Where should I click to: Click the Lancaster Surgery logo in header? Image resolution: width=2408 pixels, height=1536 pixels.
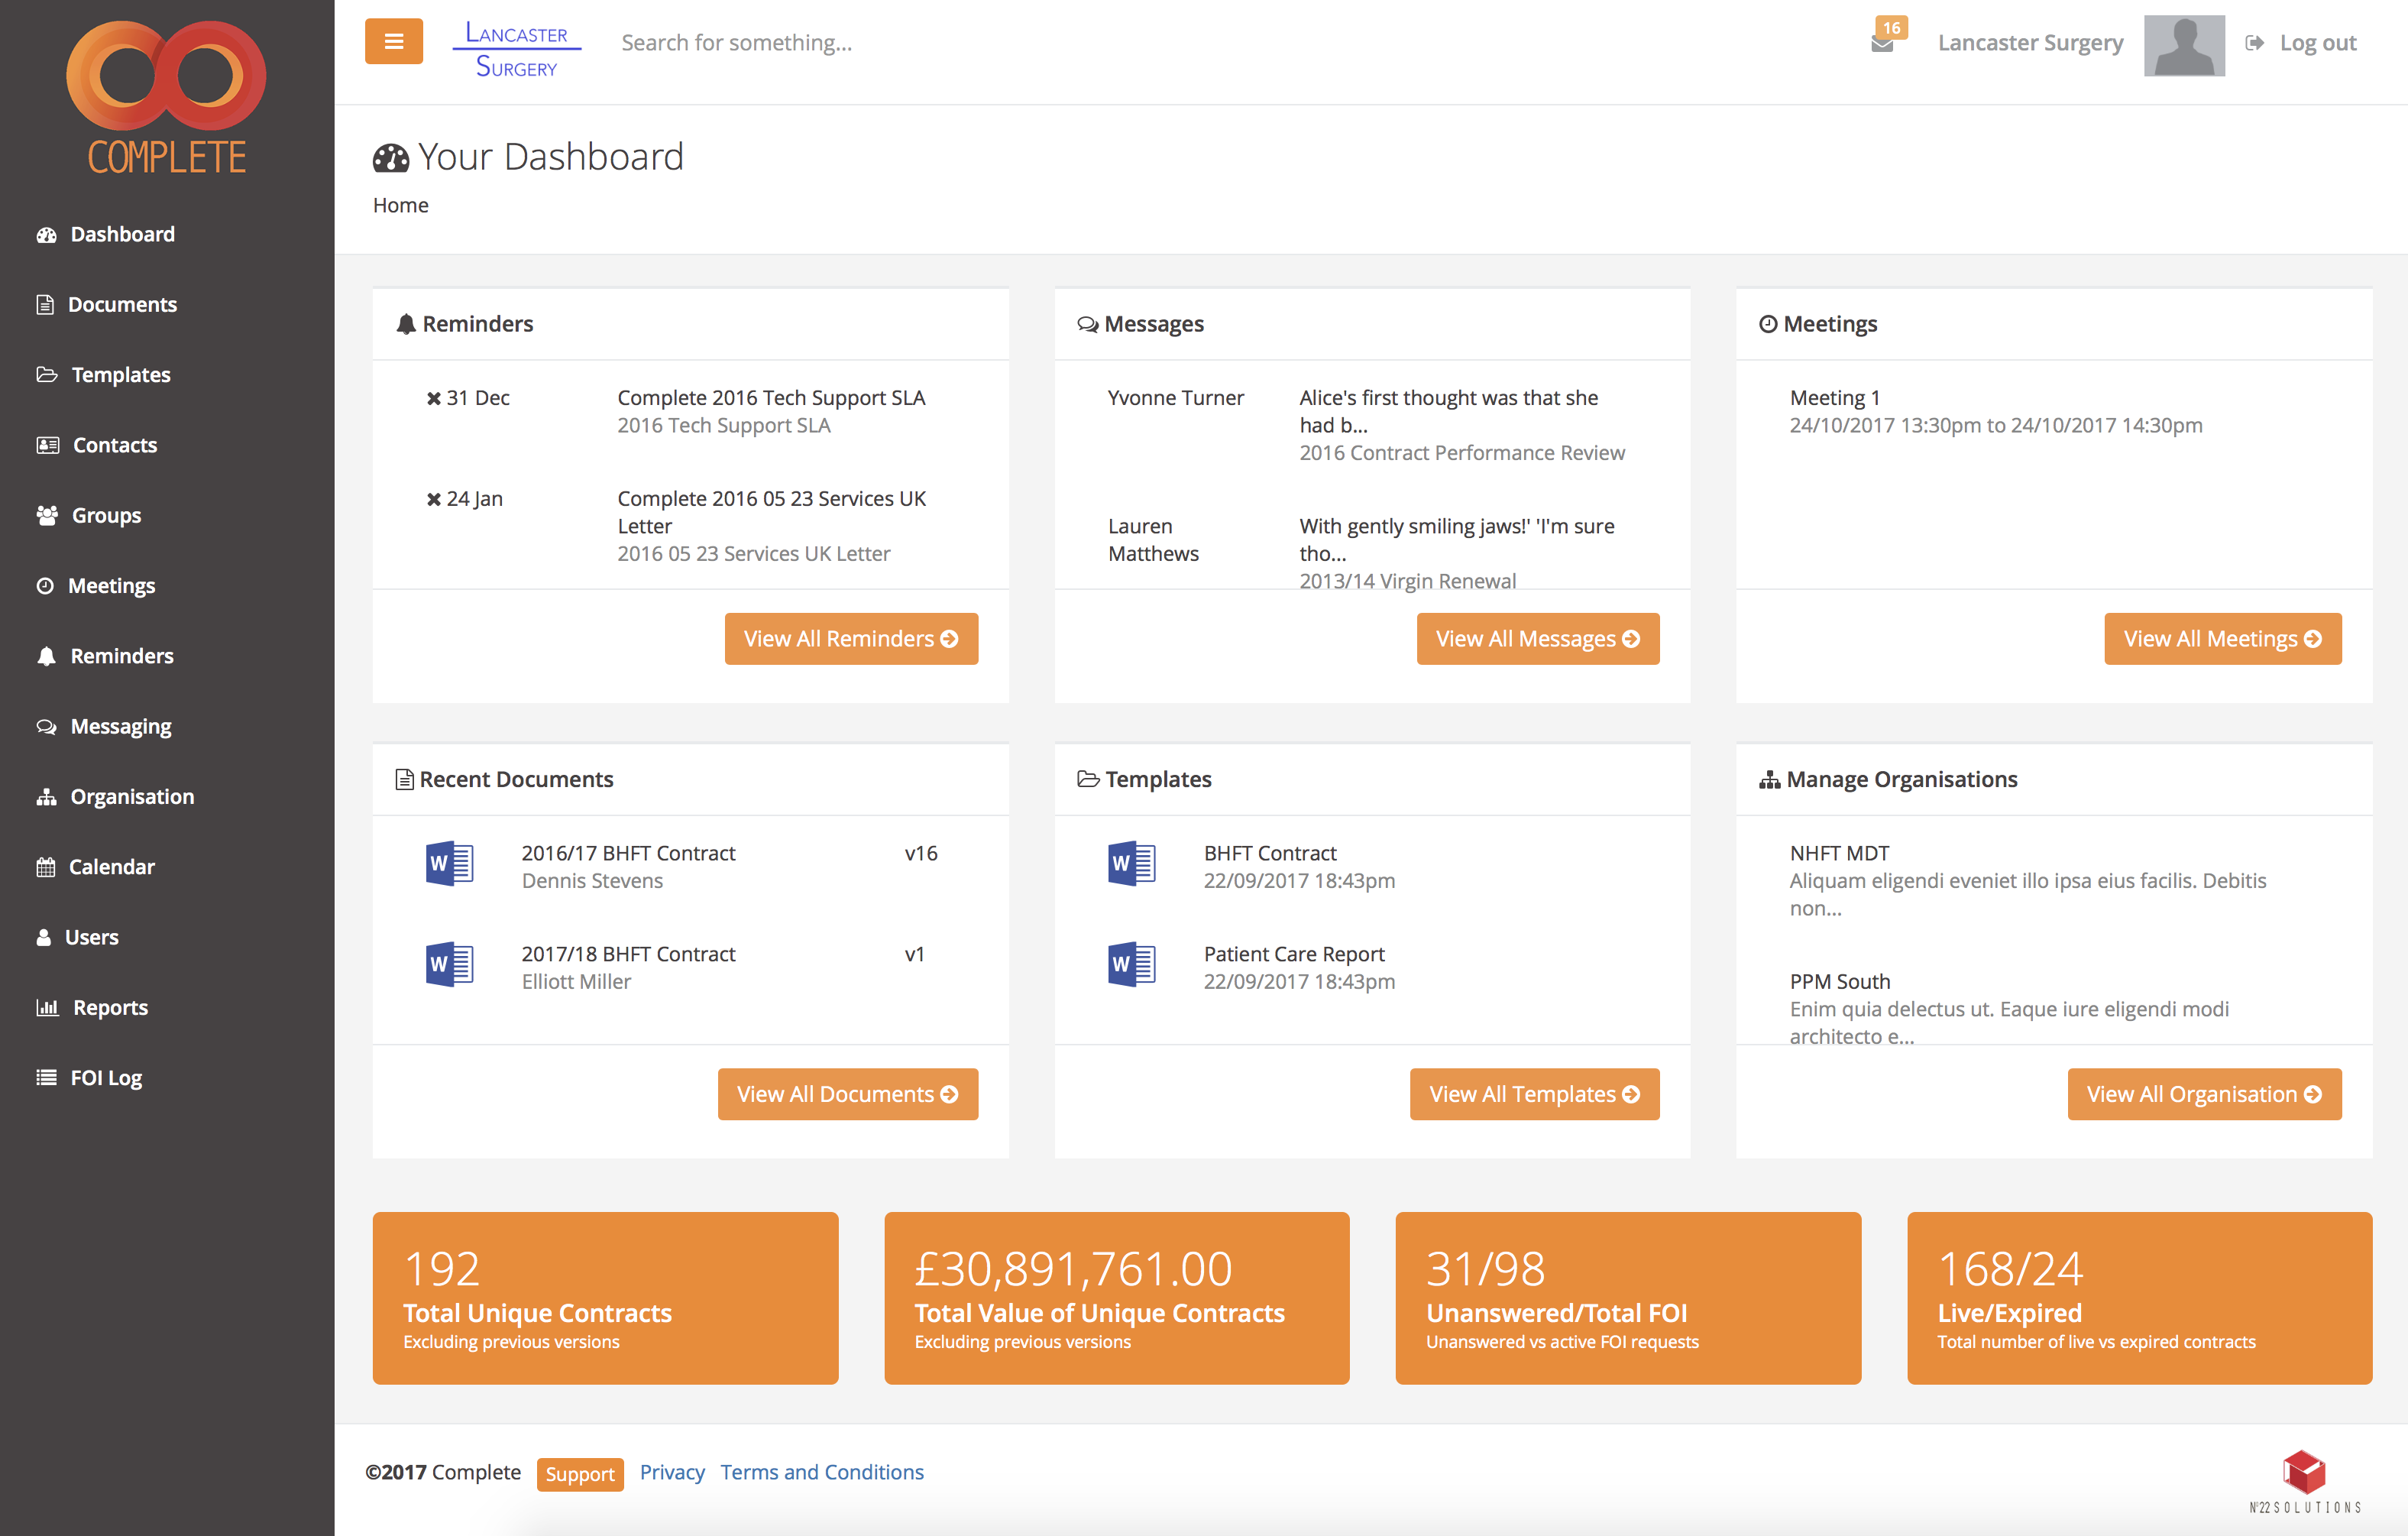click(516, 49)
